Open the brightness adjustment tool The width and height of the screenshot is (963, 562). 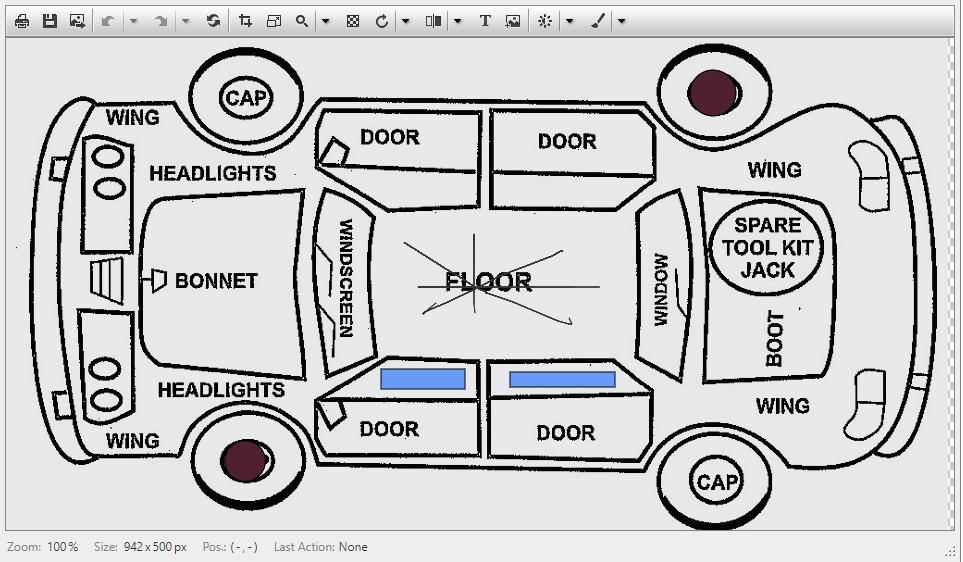click(544, 21)
